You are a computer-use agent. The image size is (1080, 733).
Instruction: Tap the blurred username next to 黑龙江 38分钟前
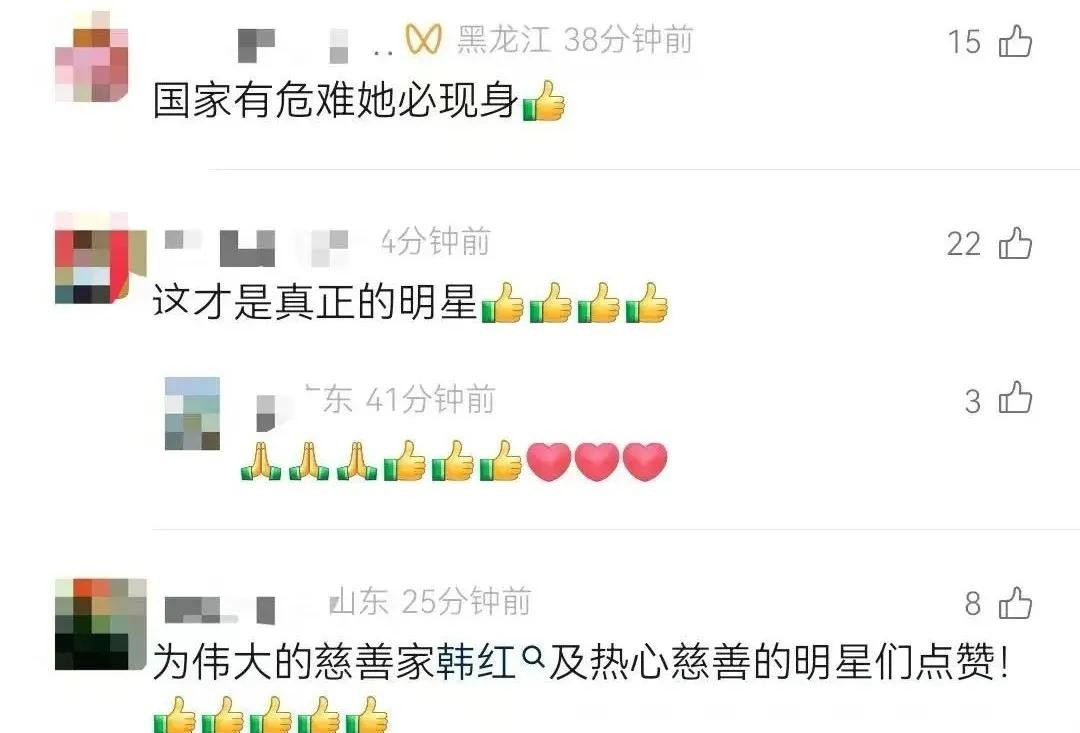[x=313, y=44]
